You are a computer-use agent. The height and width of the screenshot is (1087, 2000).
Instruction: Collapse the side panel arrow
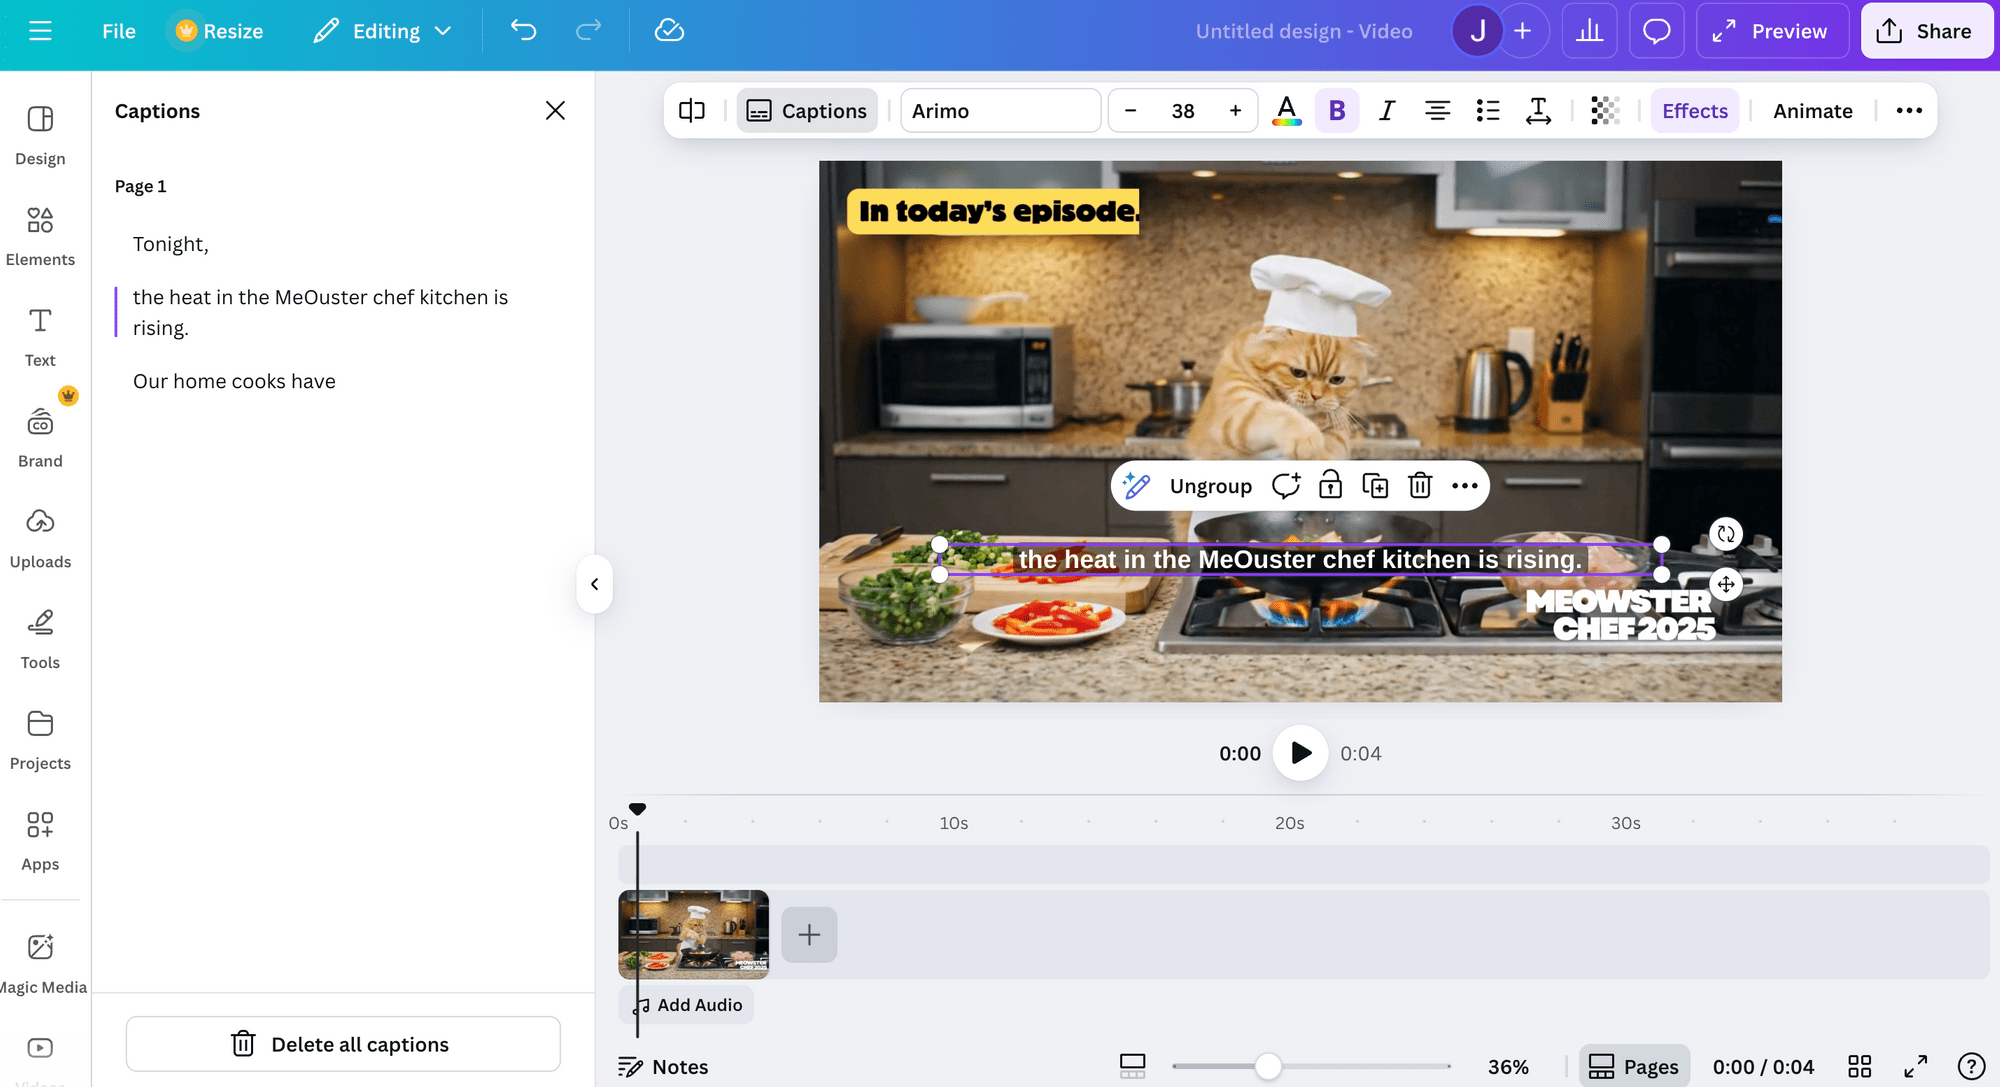pyautogui.click(x=594, y=584)
